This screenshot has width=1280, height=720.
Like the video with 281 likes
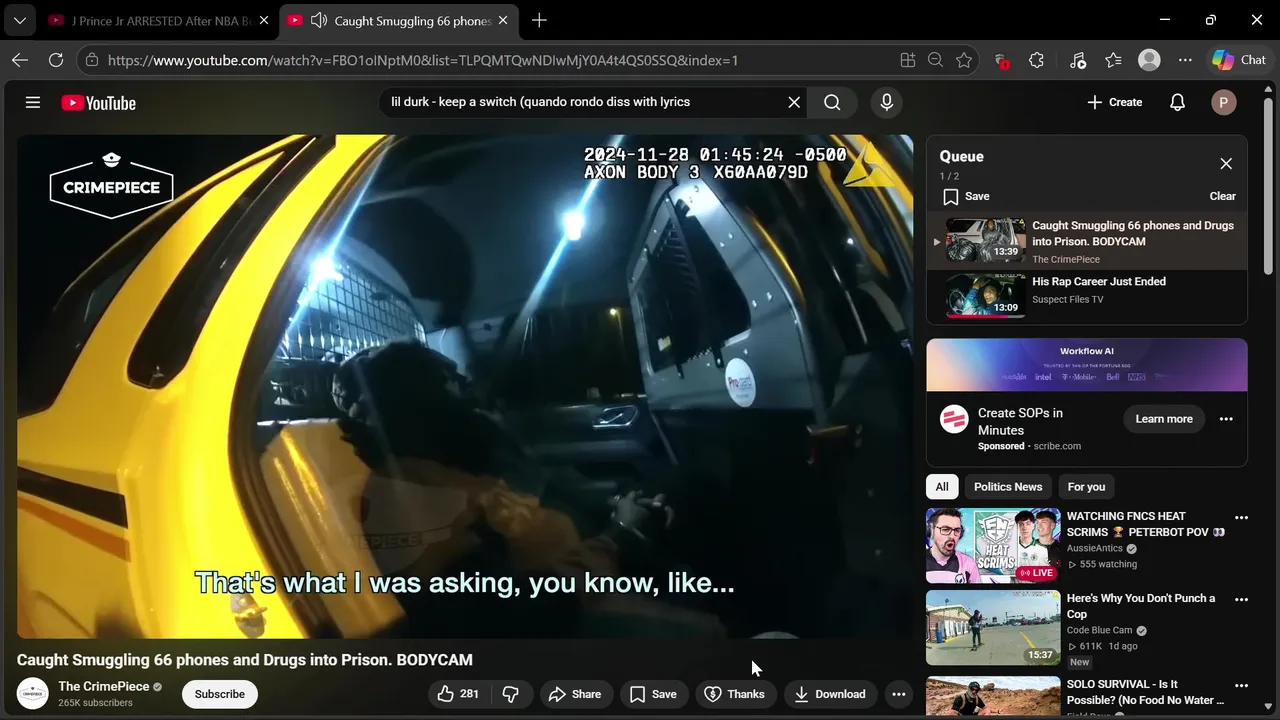point(458,694)
